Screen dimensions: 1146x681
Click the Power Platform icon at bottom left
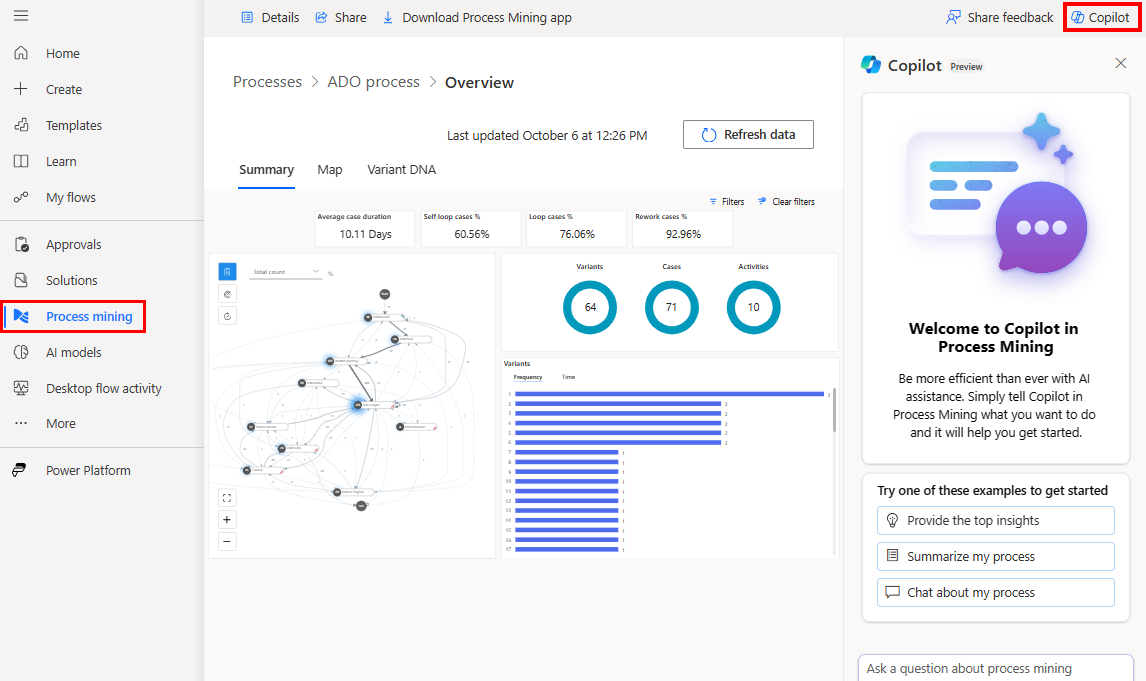pyautogui.click(x=17, y=470)
